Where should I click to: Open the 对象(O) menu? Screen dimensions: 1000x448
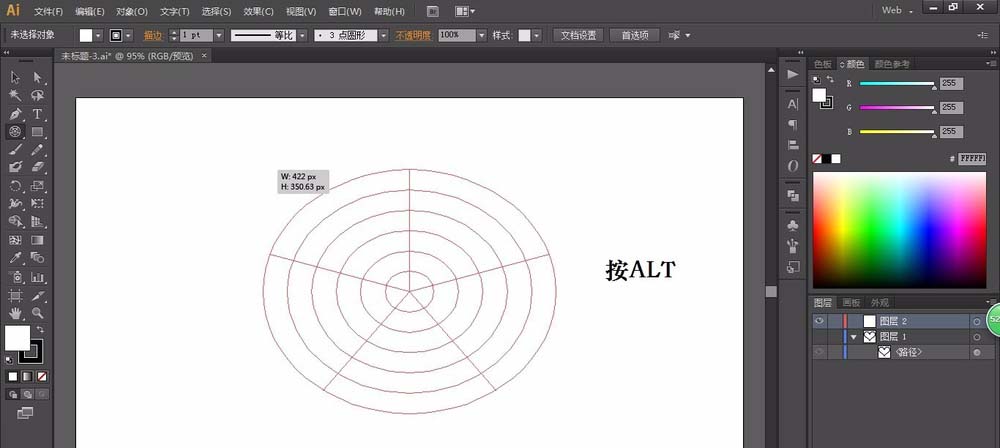click(x=132, y=11)
